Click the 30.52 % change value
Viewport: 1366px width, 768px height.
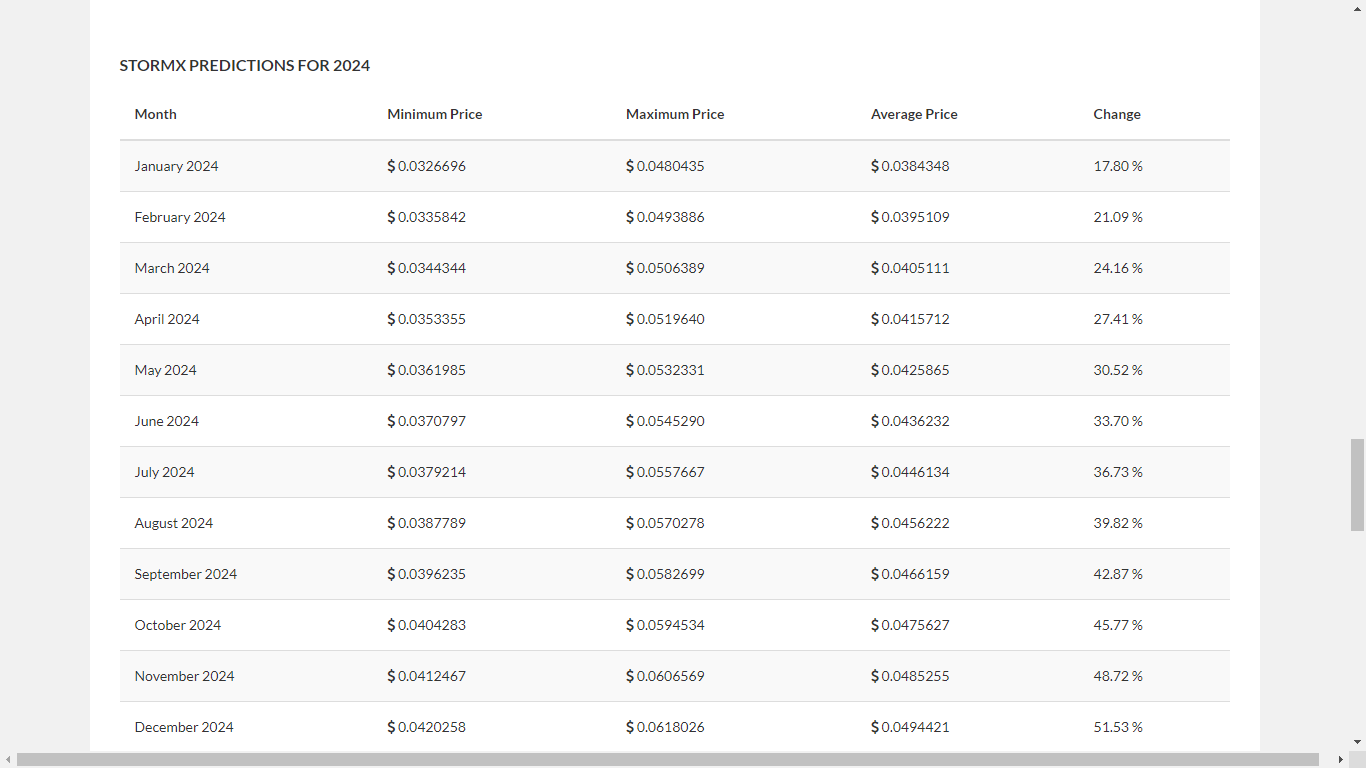coord(1118,370)
